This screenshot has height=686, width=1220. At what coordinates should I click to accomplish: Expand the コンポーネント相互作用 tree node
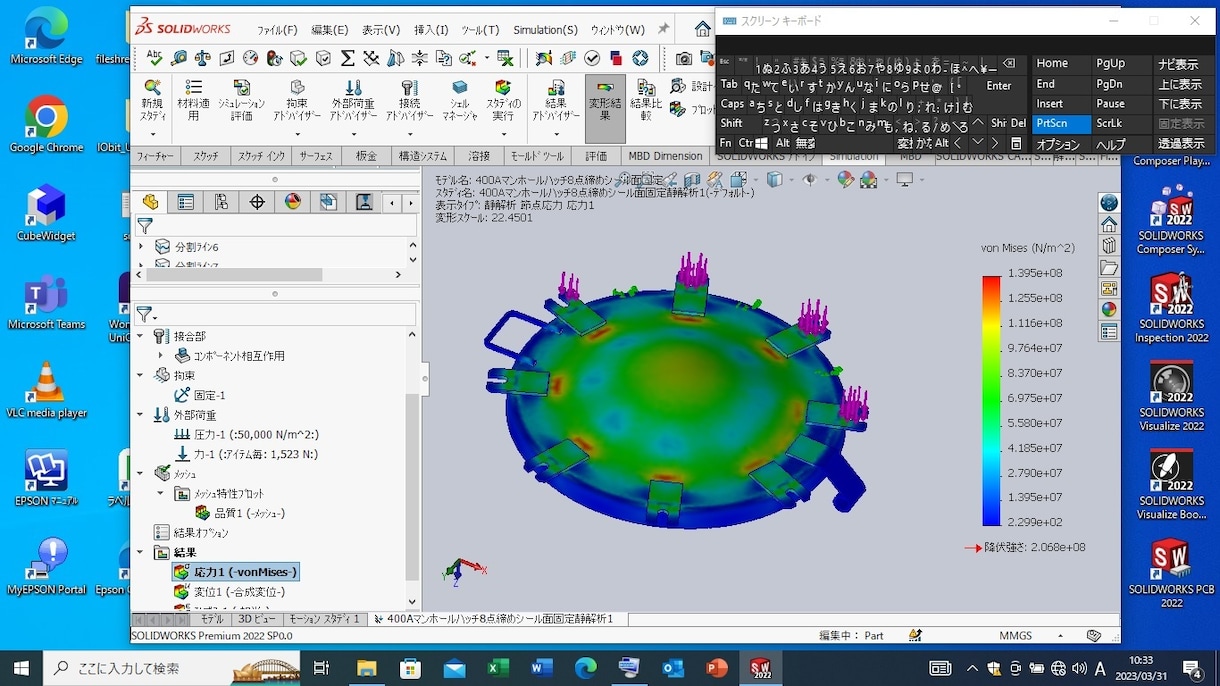pyautogui.click(x=160, y=355)
